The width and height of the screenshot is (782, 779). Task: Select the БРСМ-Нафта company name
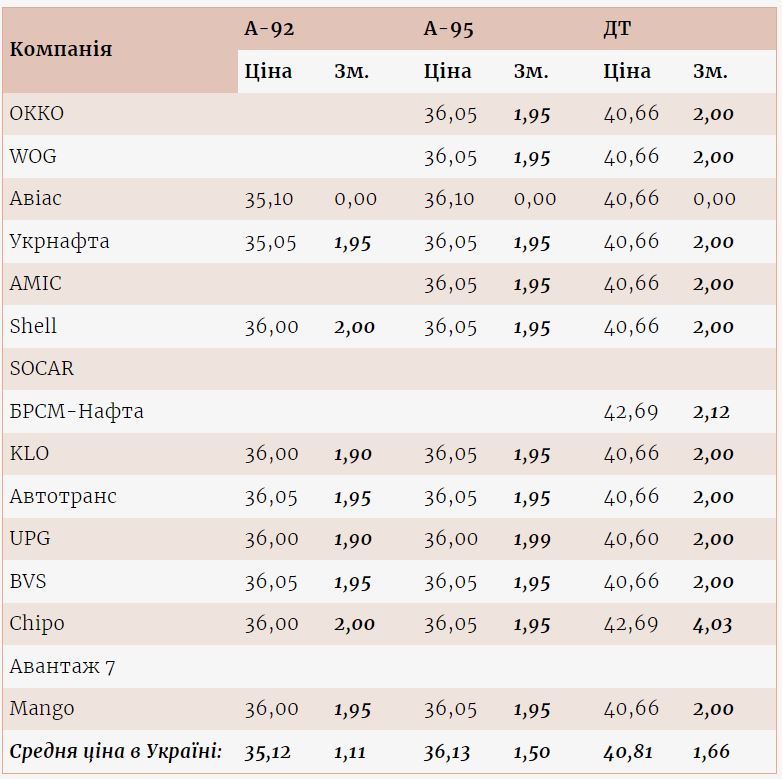click(77, 412)
